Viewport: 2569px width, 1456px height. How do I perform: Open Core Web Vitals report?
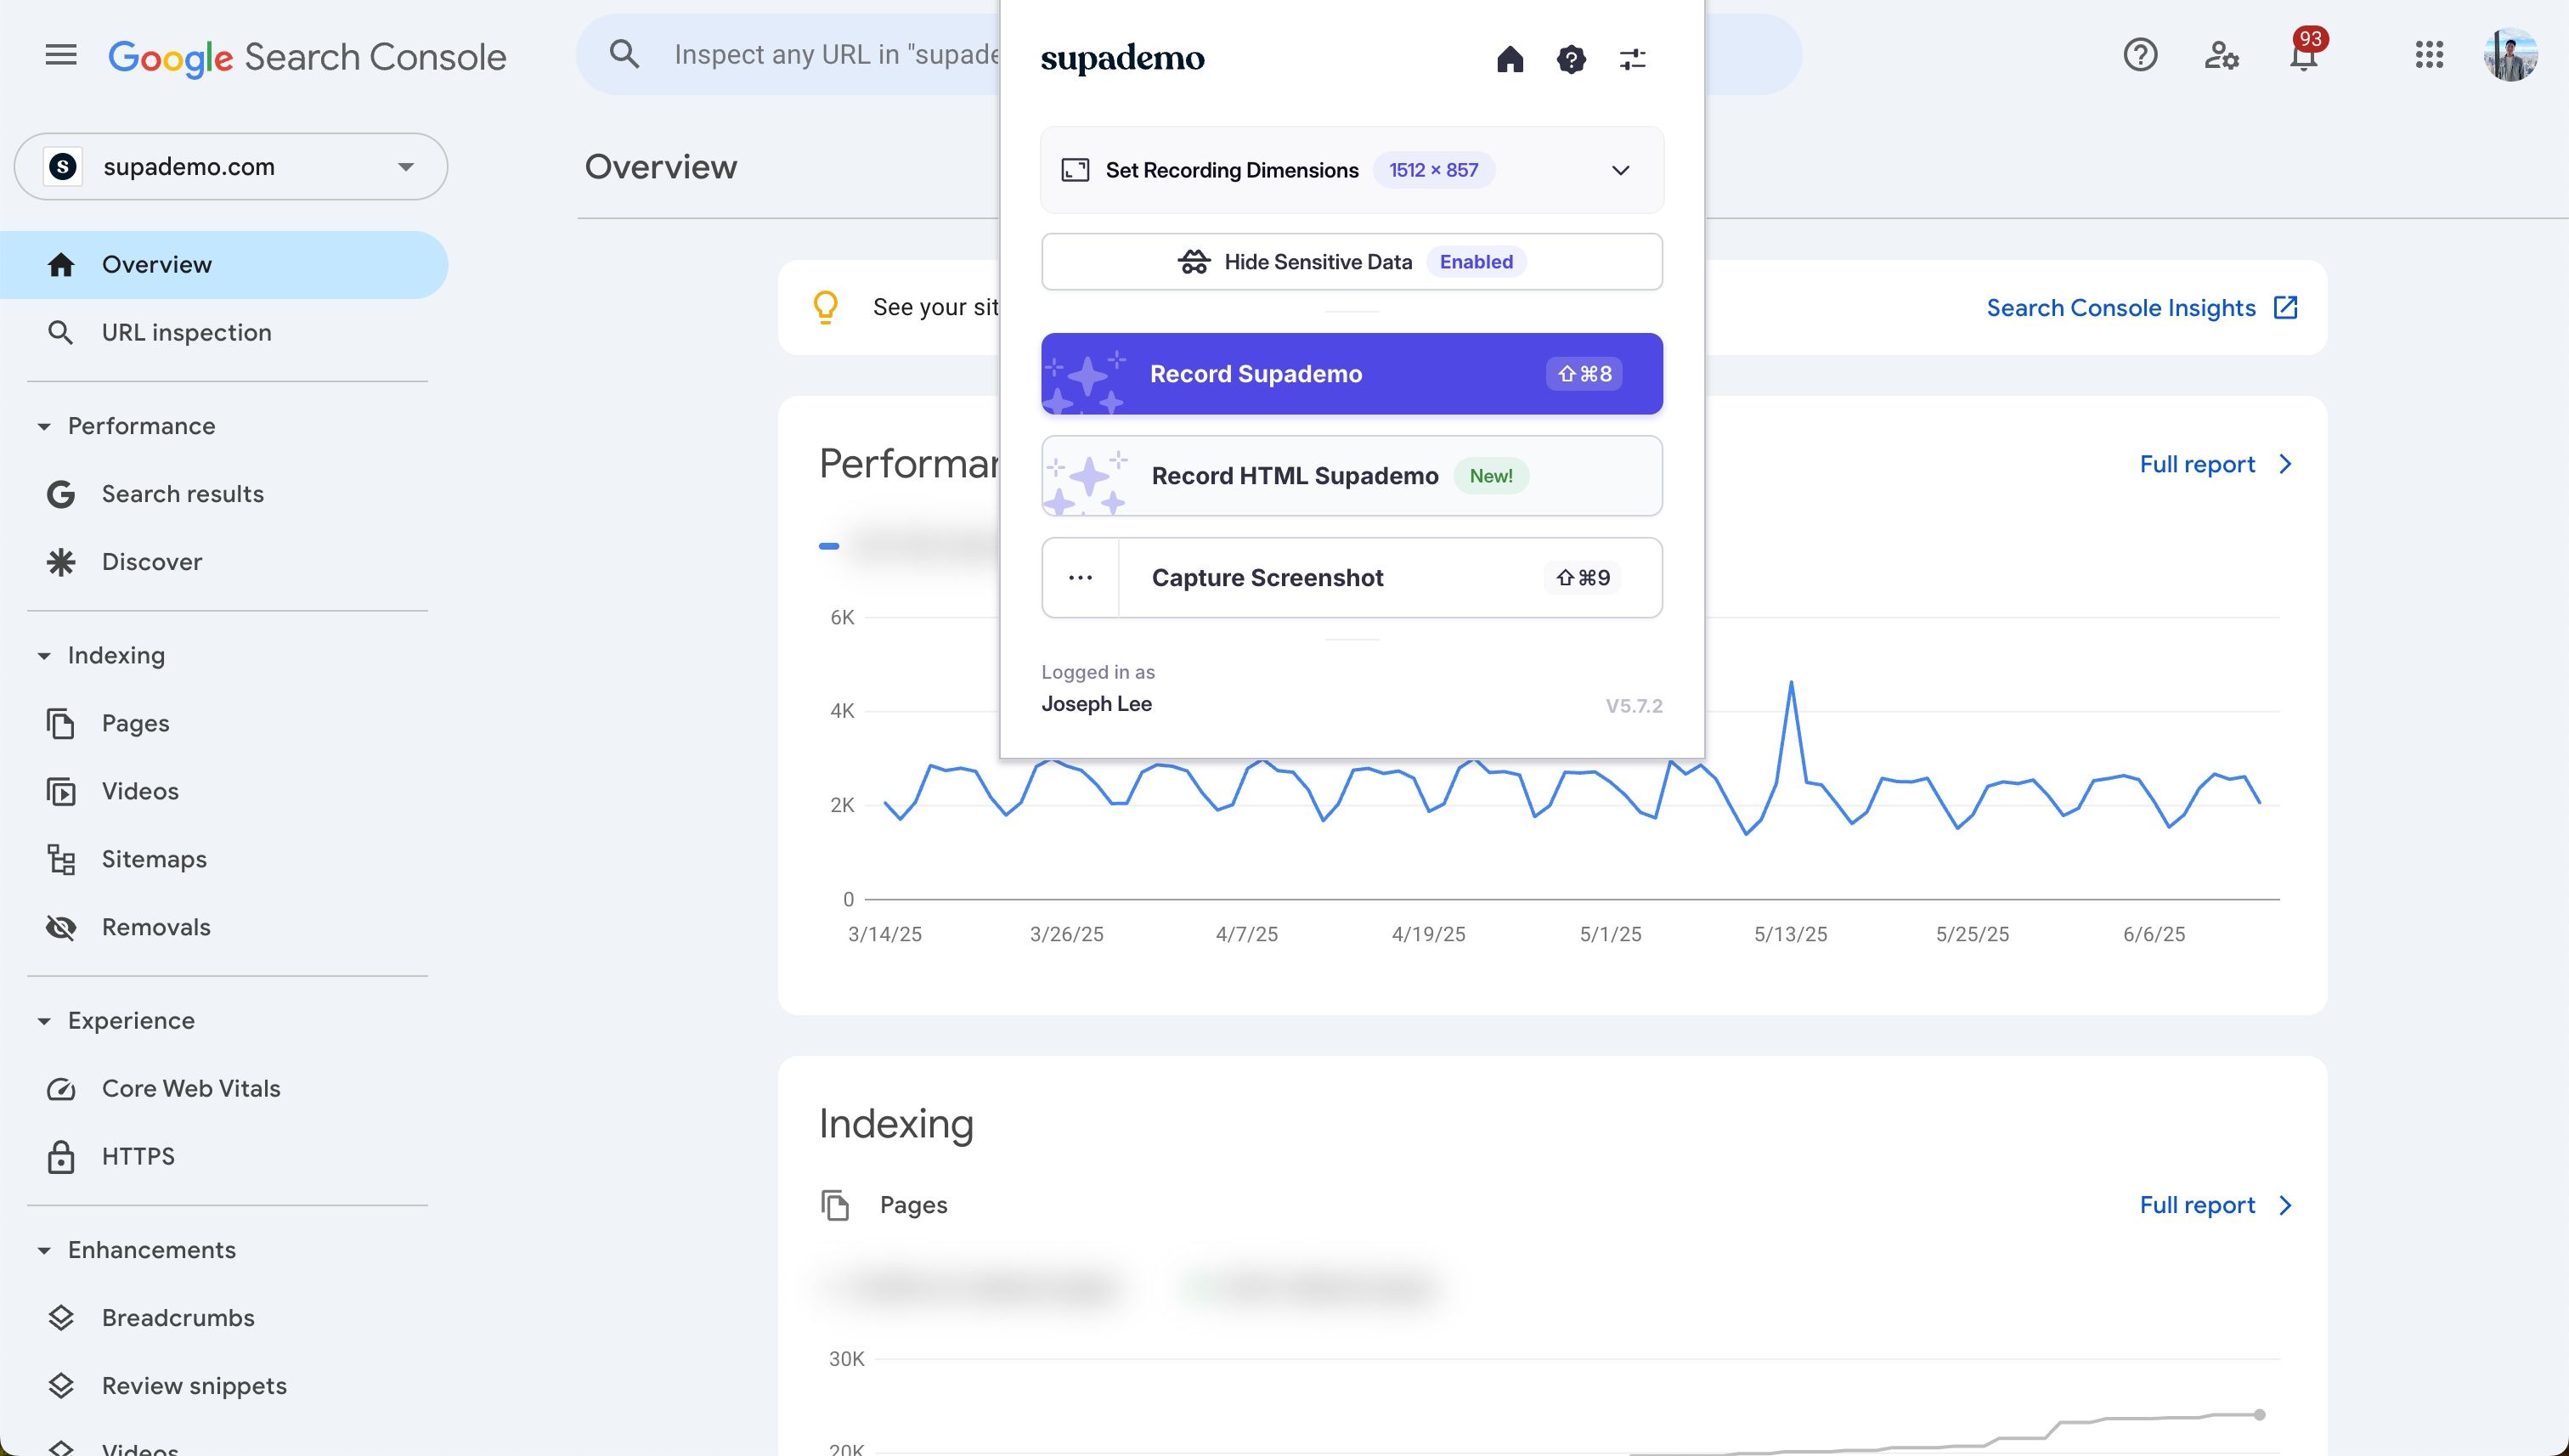click(224, 1088)
